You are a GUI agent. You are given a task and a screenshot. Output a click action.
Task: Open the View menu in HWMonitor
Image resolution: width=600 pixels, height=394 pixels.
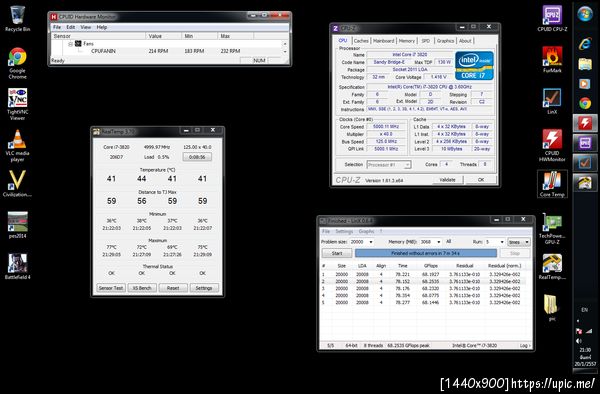coord(85,27)
